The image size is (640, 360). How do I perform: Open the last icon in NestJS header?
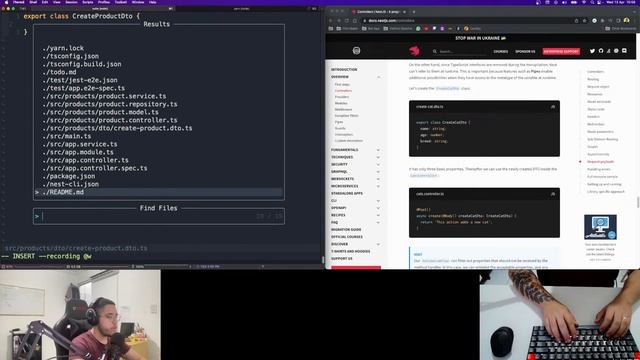tap(624, 51)
